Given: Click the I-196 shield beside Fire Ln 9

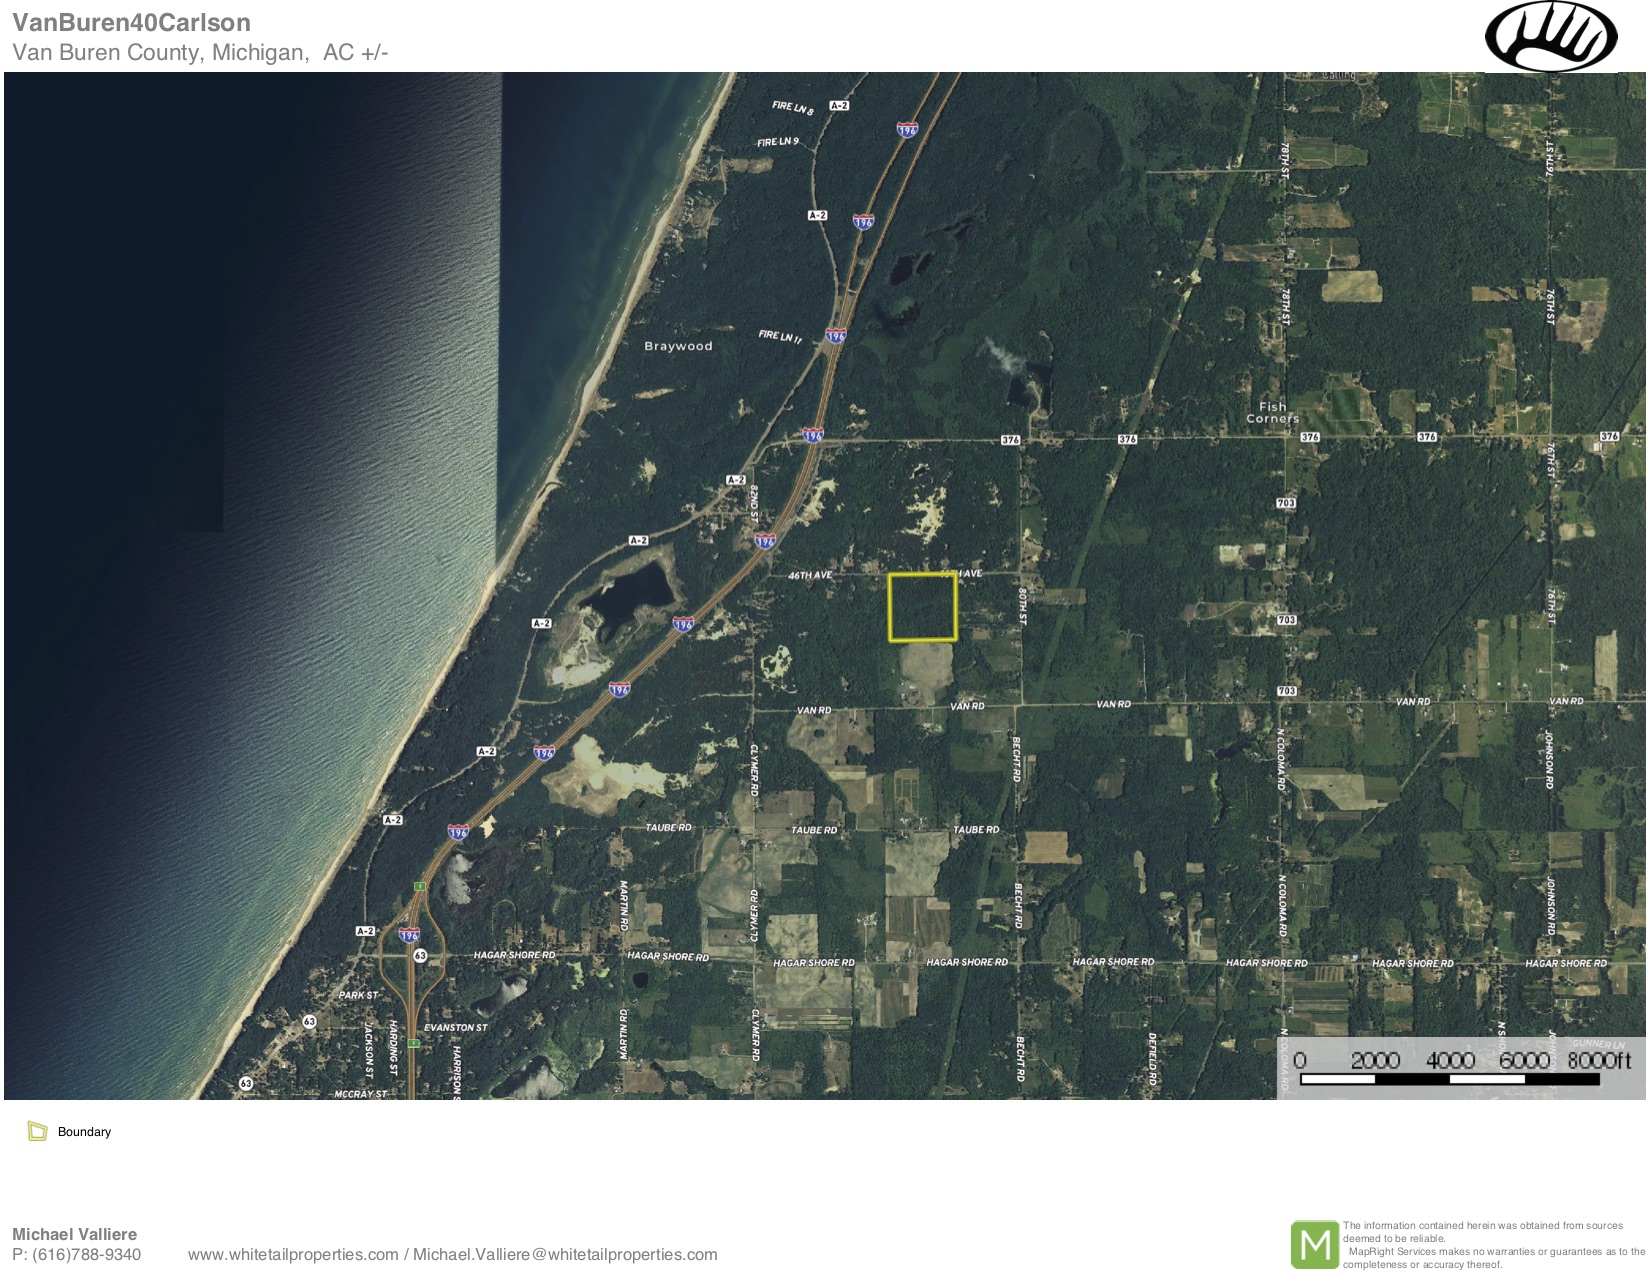Looking at the screenshot, I should tap(907, 130).
